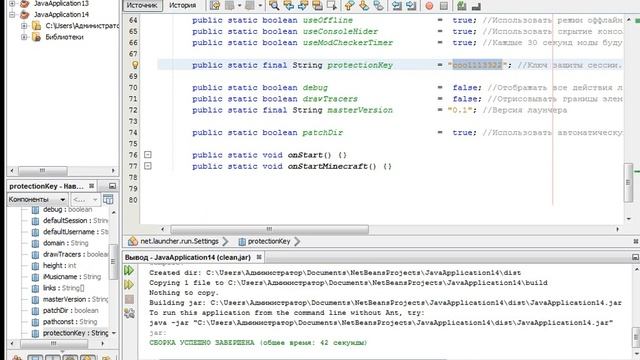The image size is (640, 360).
Task: Click the projects panel horizontal scrollbar
Action: 42,171
